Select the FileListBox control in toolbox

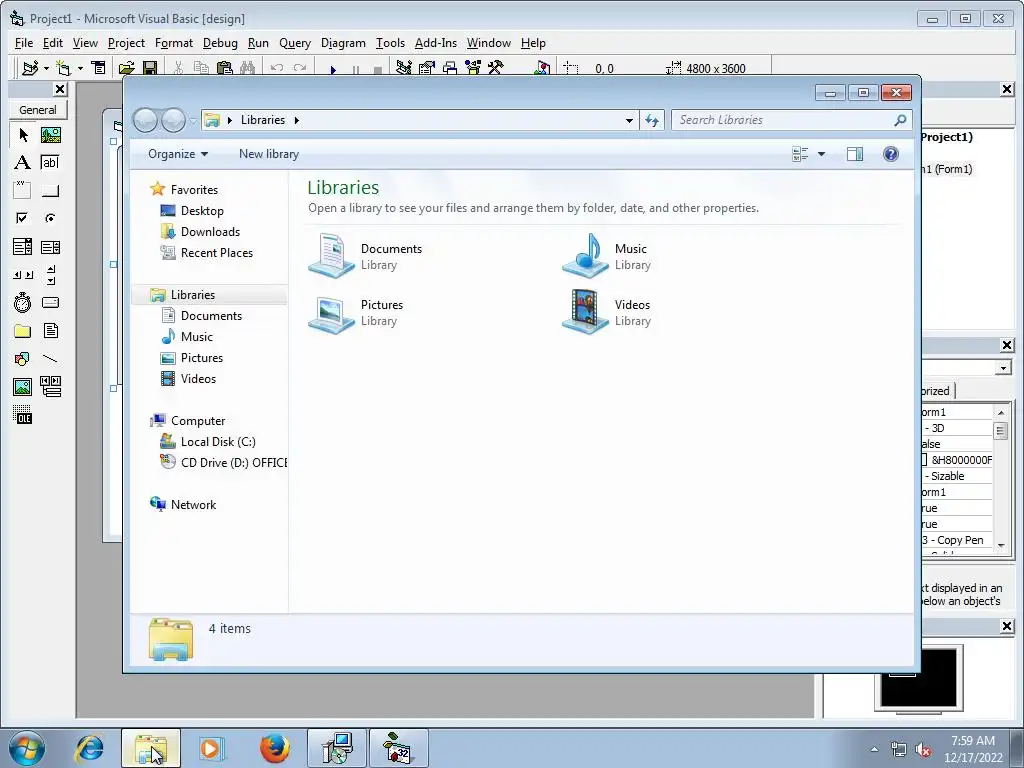coord(50,330)
